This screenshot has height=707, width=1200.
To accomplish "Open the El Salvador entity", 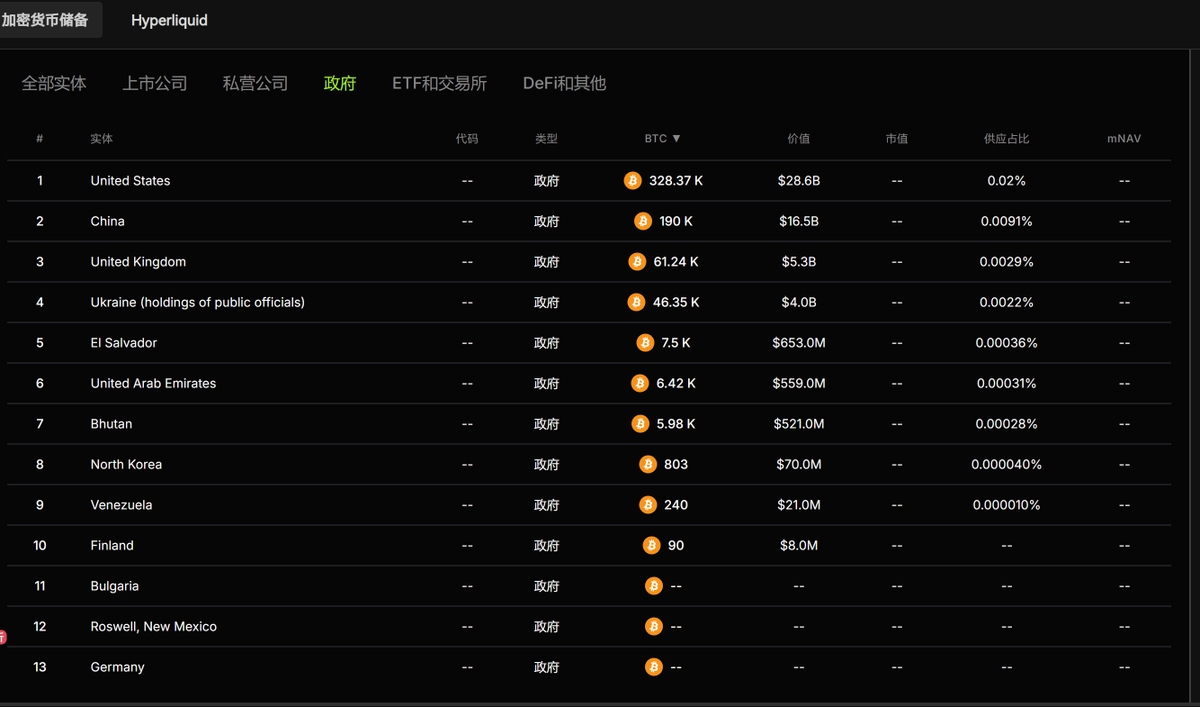I will [123, 343].
